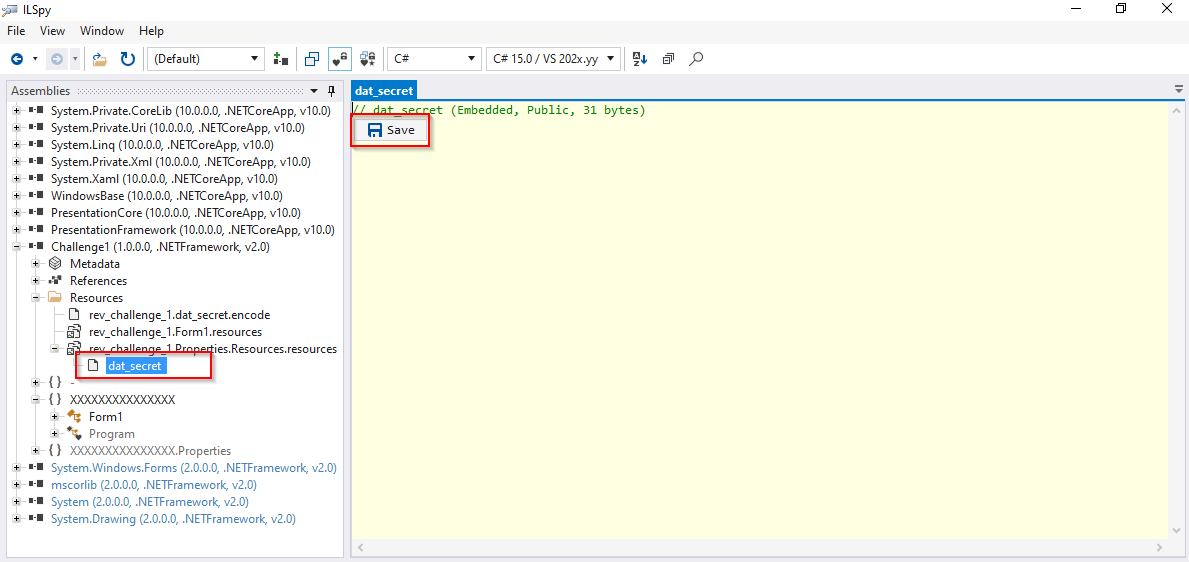Open the C# 15.0 / VS 202x.yy version dropdown

pos(554,58)
